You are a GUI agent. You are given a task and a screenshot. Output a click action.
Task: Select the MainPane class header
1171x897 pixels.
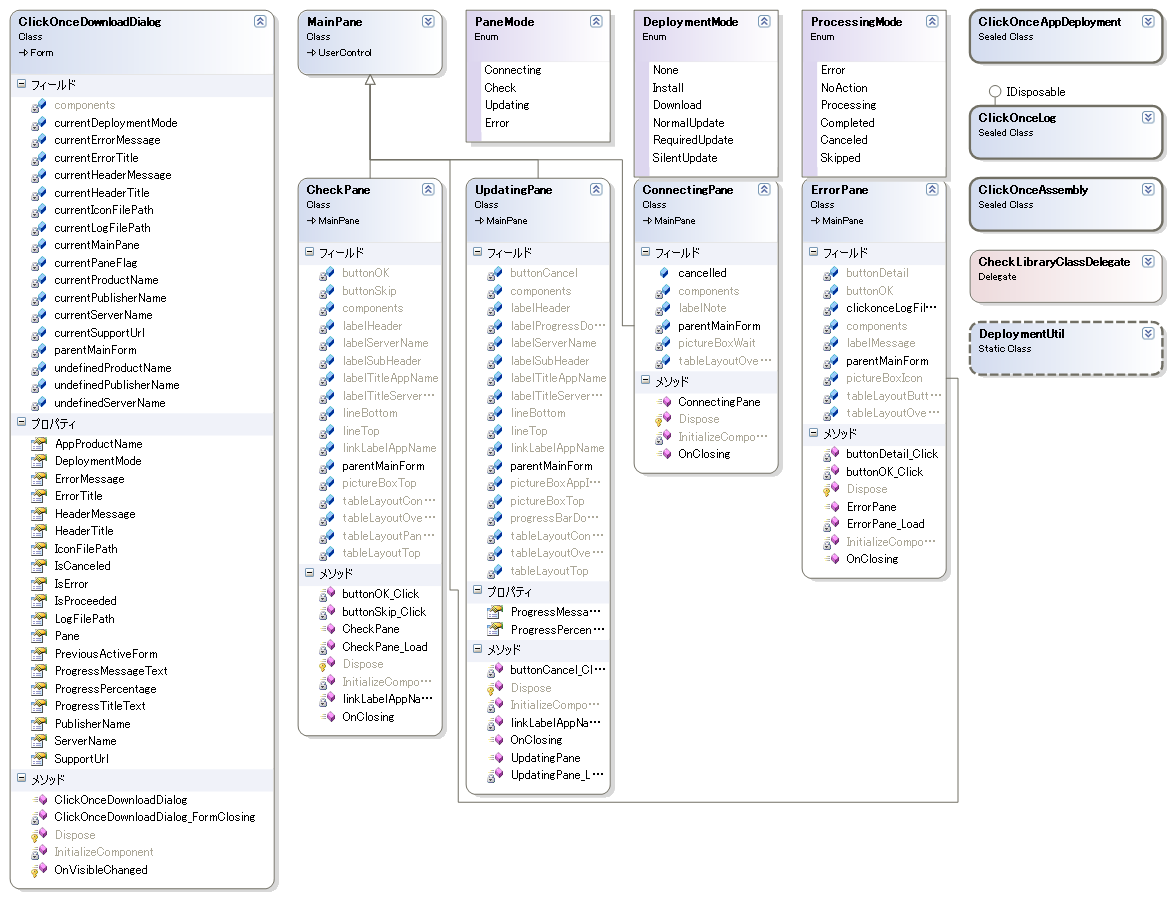(370, 42)
